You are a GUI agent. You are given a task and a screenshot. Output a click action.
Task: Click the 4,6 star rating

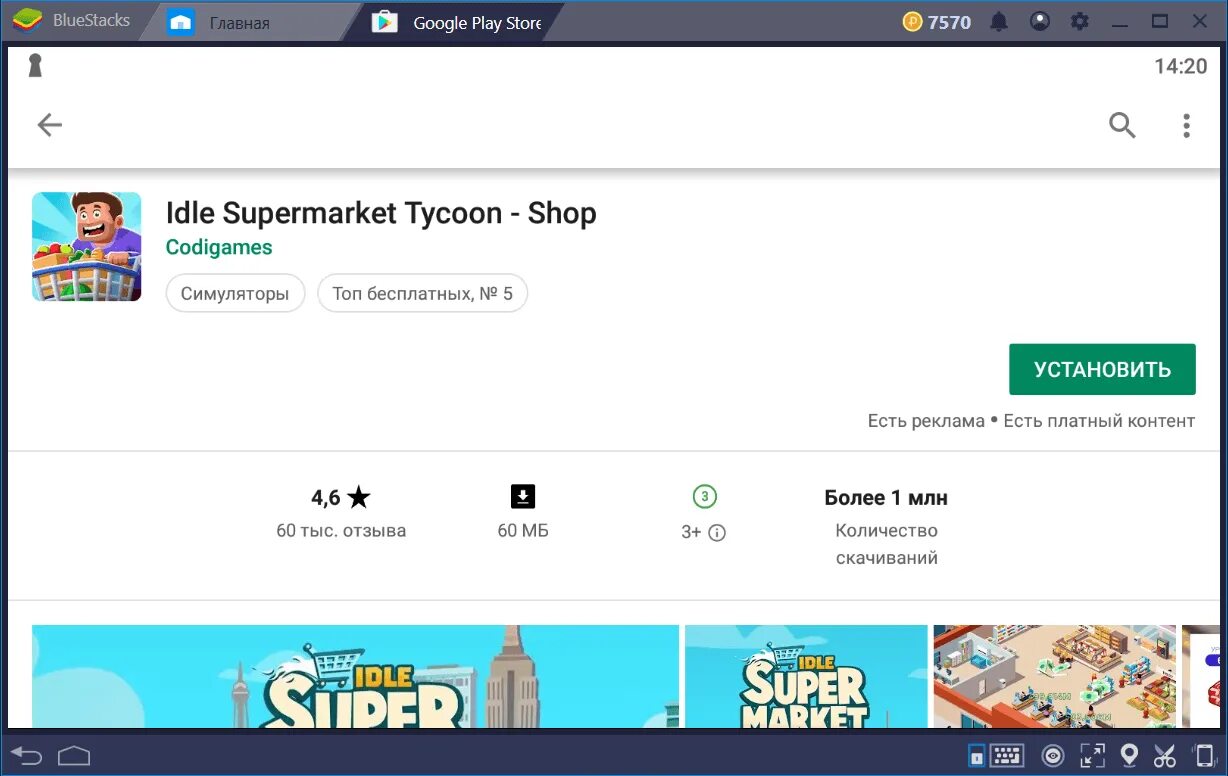point(341,497)
